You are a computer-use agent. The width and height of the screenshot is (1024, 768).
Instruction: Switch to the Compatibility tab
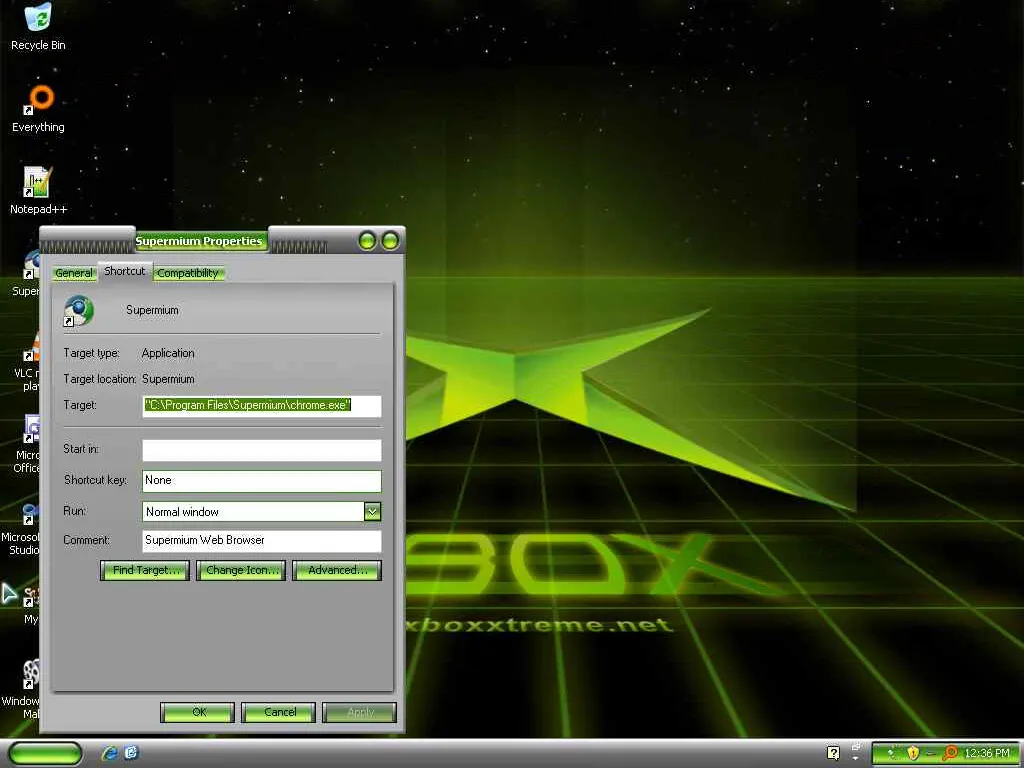coord(188,273)
